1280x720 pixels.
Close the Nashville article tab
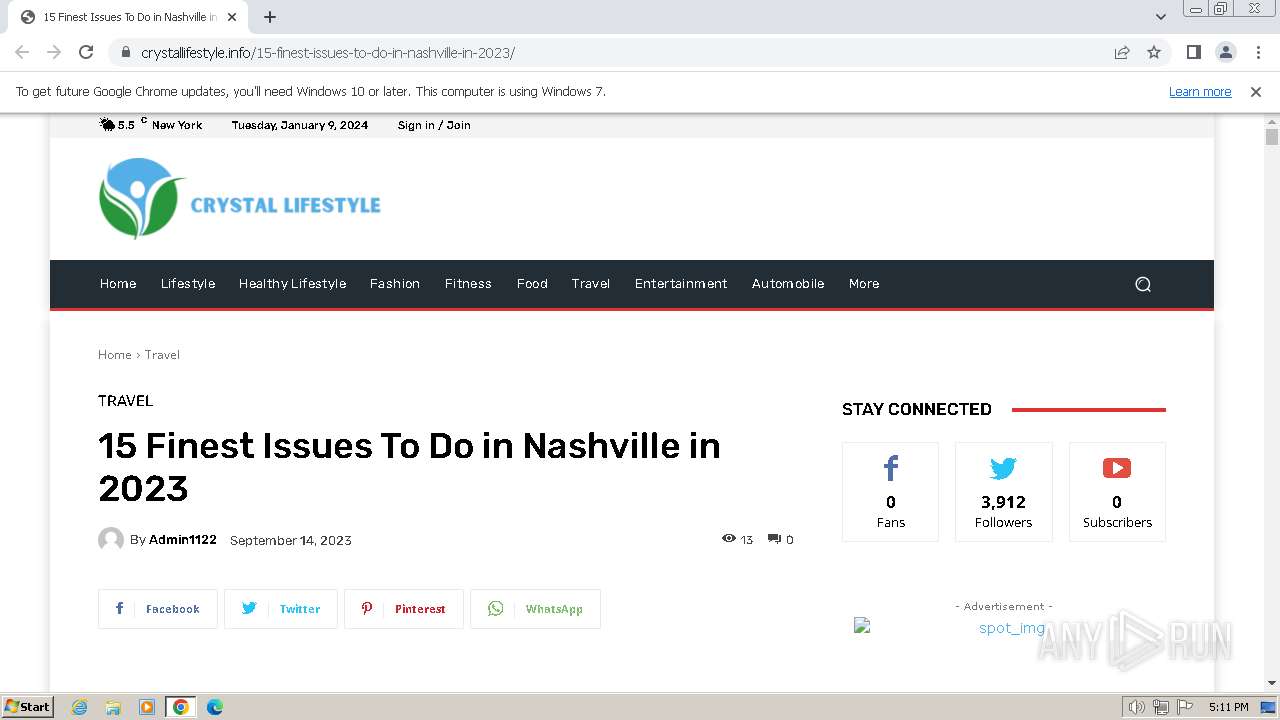[x=232, y=17]
